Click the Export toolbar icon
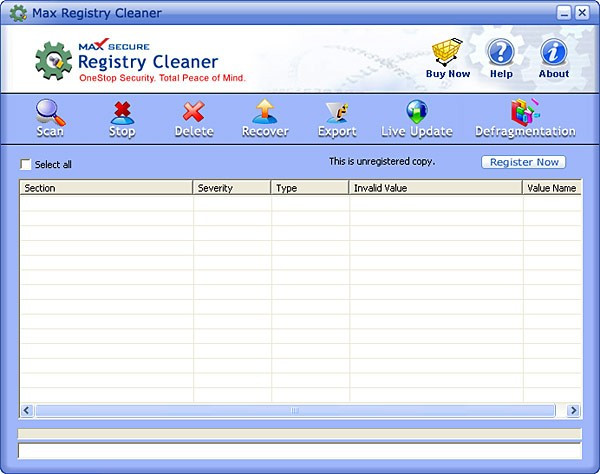The image size is (600, 474). pyautogui.click(x=337, y=118)
